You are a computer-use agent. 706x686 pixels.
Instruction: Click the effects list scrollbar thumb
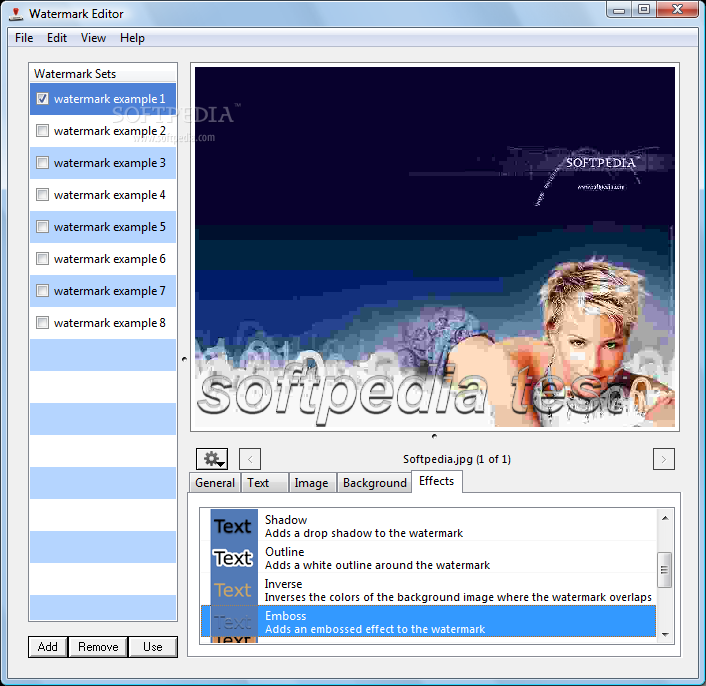coord(665,570)
